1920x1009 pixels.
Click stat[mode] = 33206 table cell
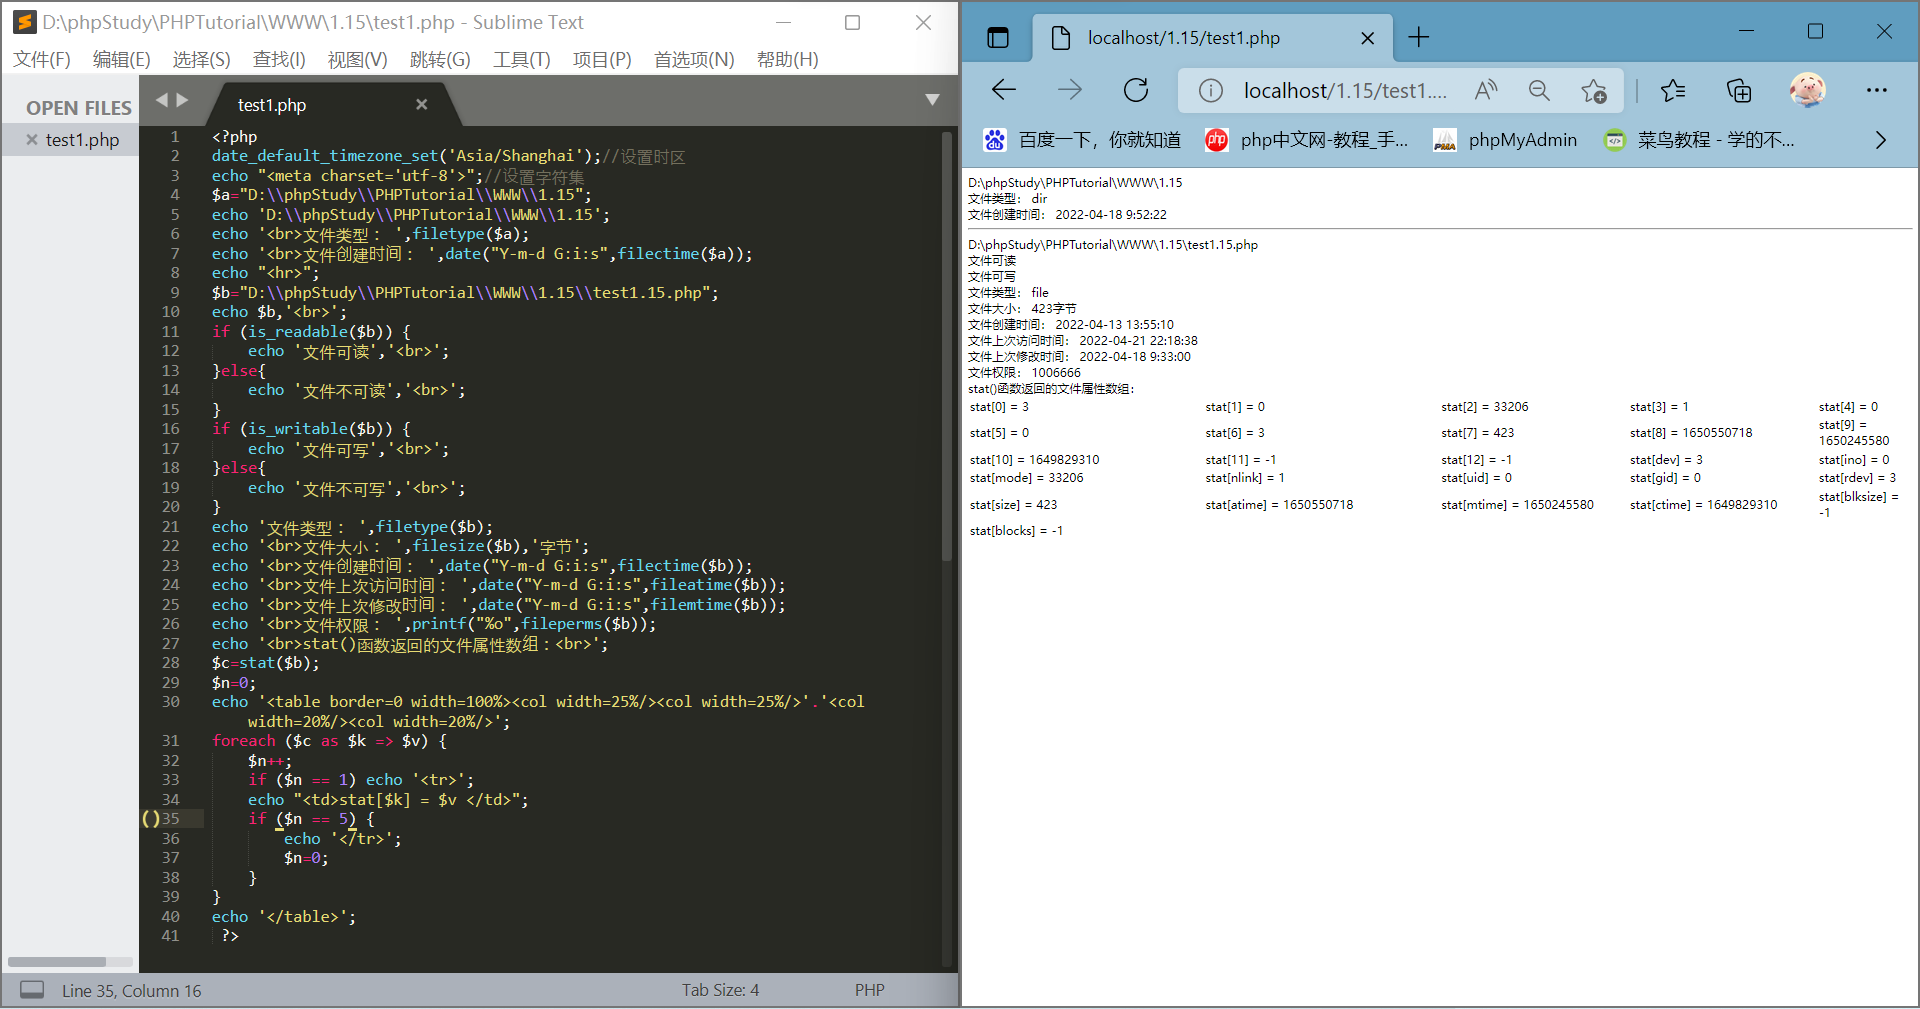pos(1026,478)
